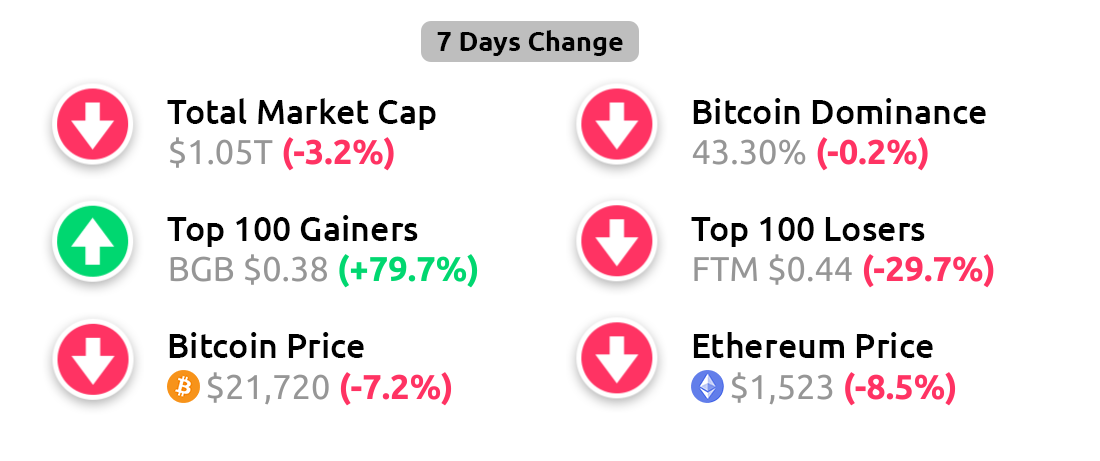Viewport: 1100px width, 461px height.
Task: Click the Bitcoin Price red down arrow icon
Action: click(x=93, y=358)
